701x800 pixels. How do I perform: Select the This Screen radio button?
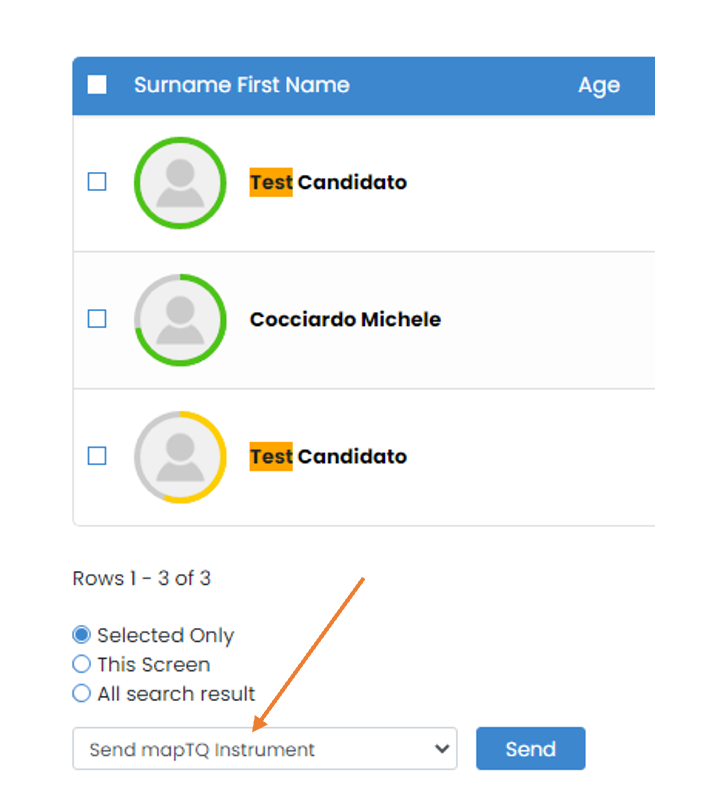click(82, 664)
